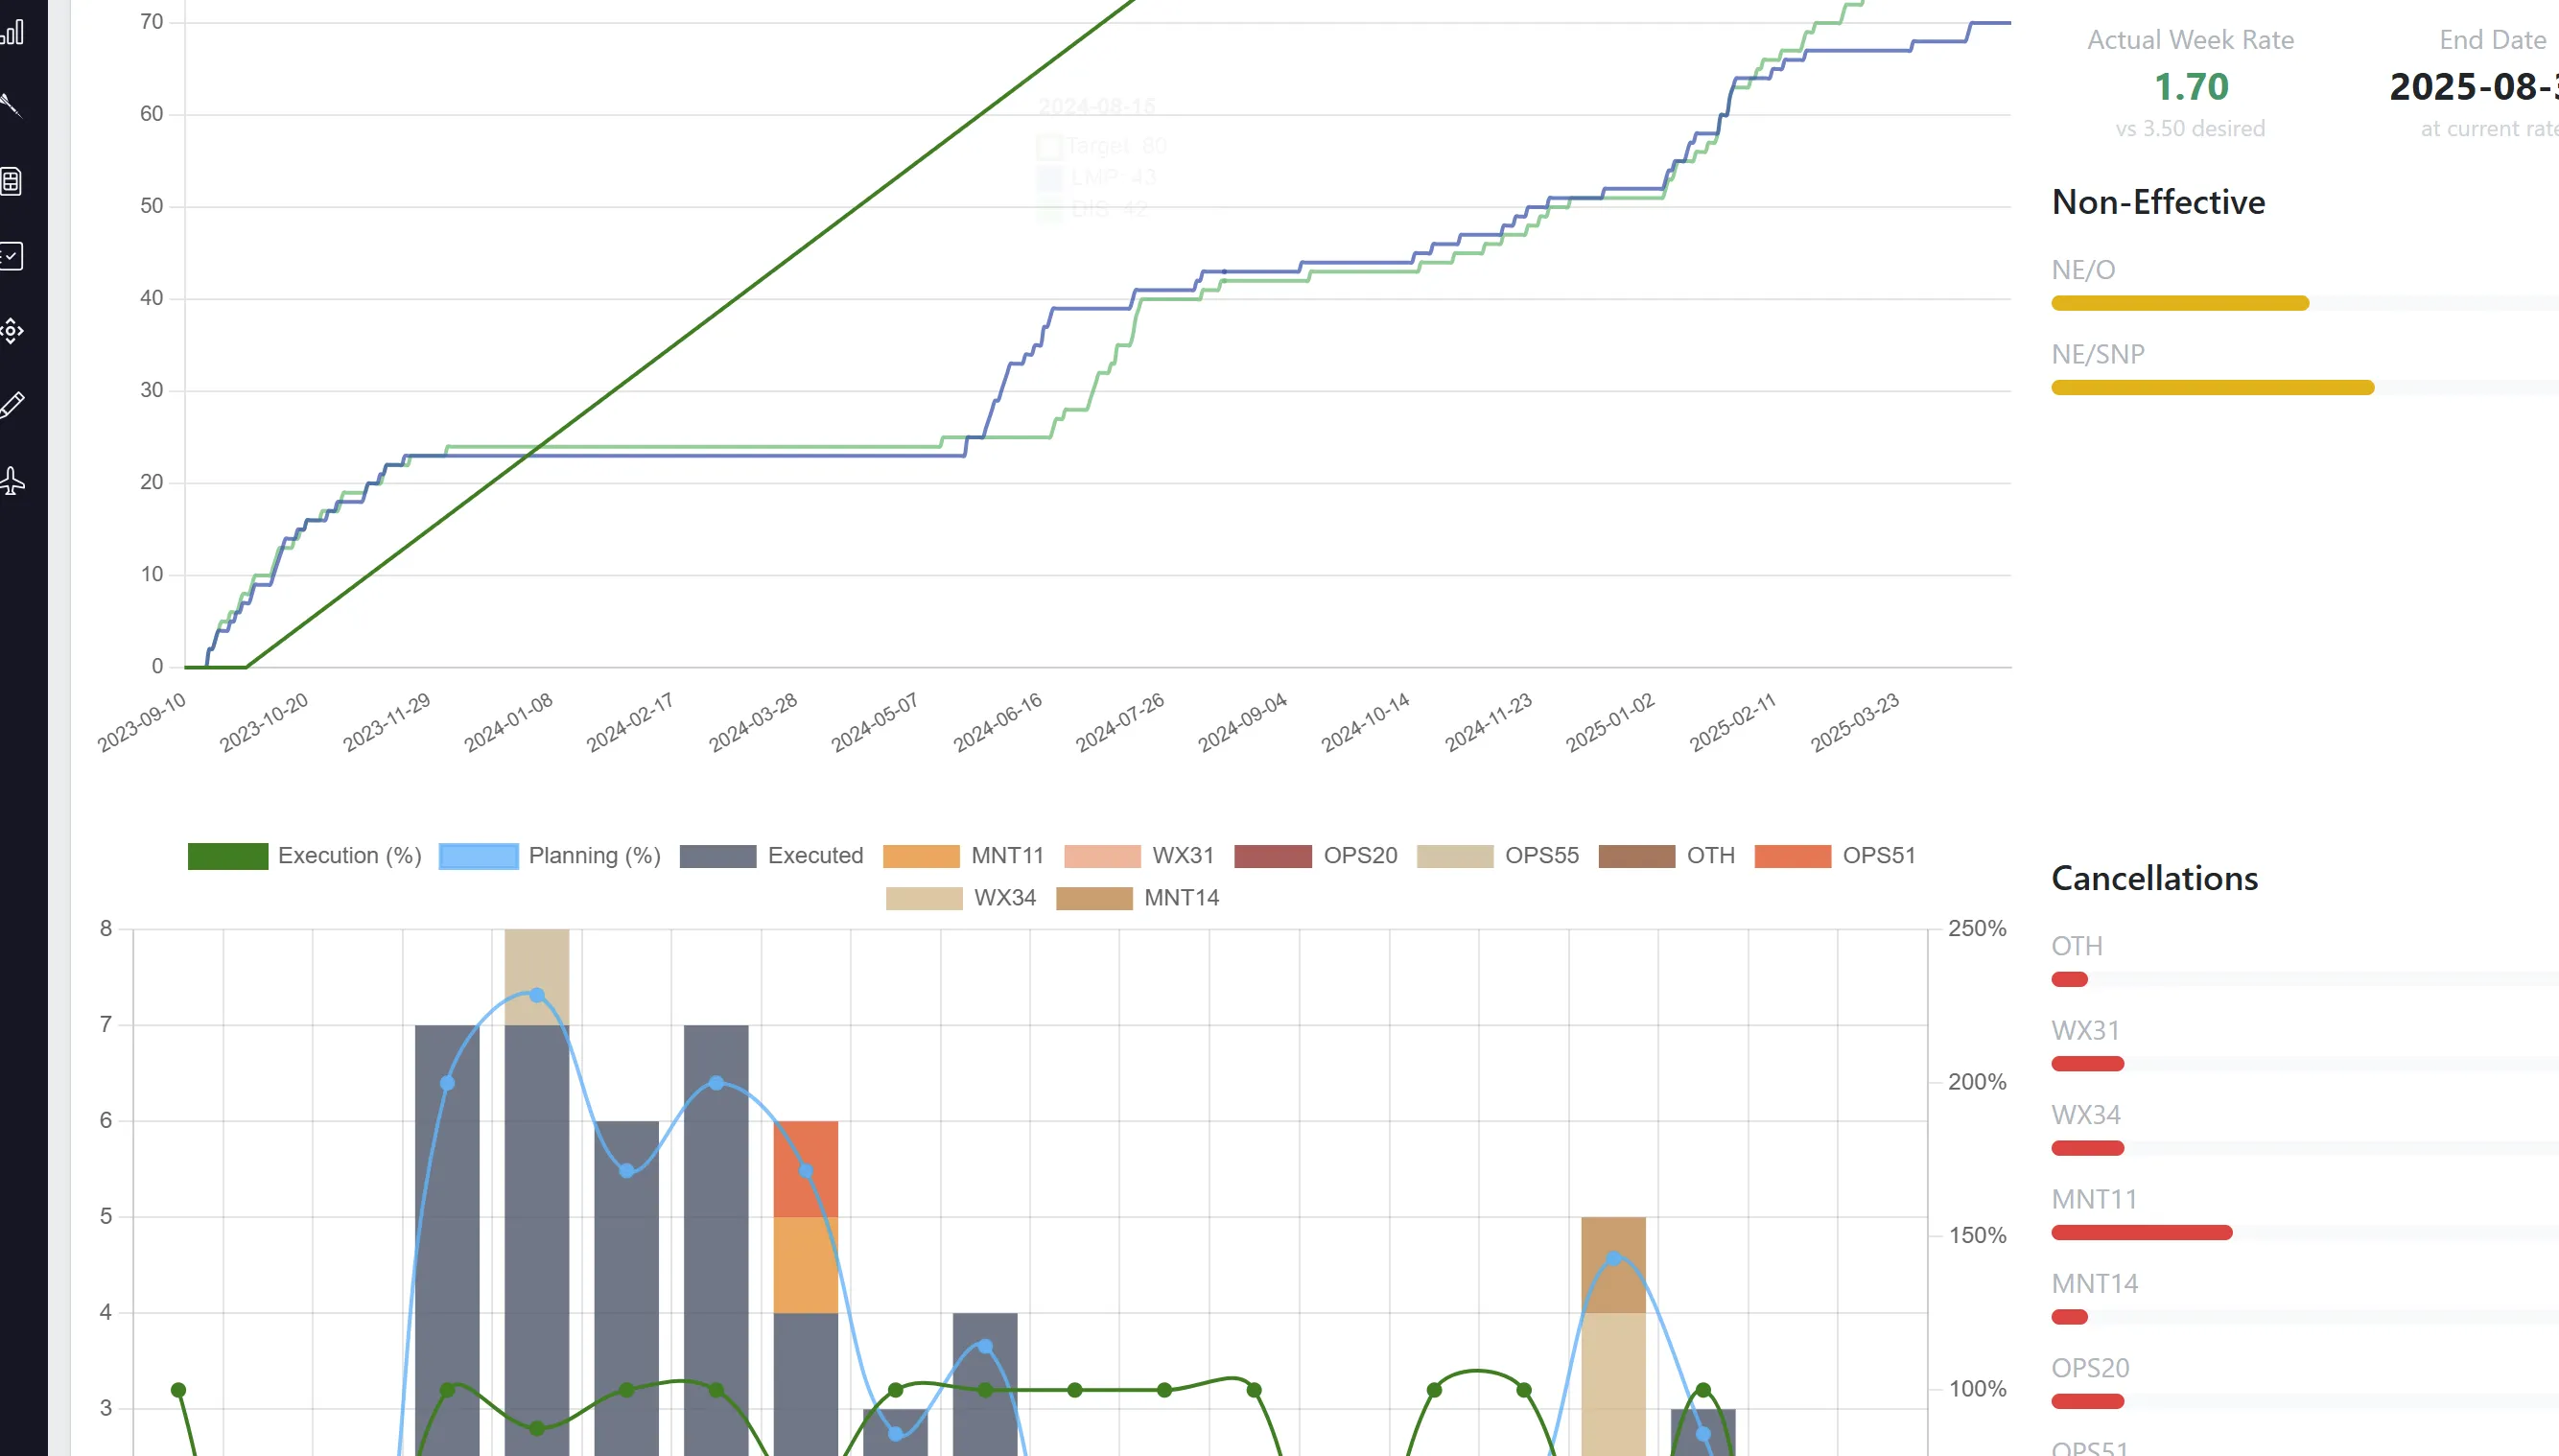Click the OPS20 legend color swatch

(x=1272, y=856)
